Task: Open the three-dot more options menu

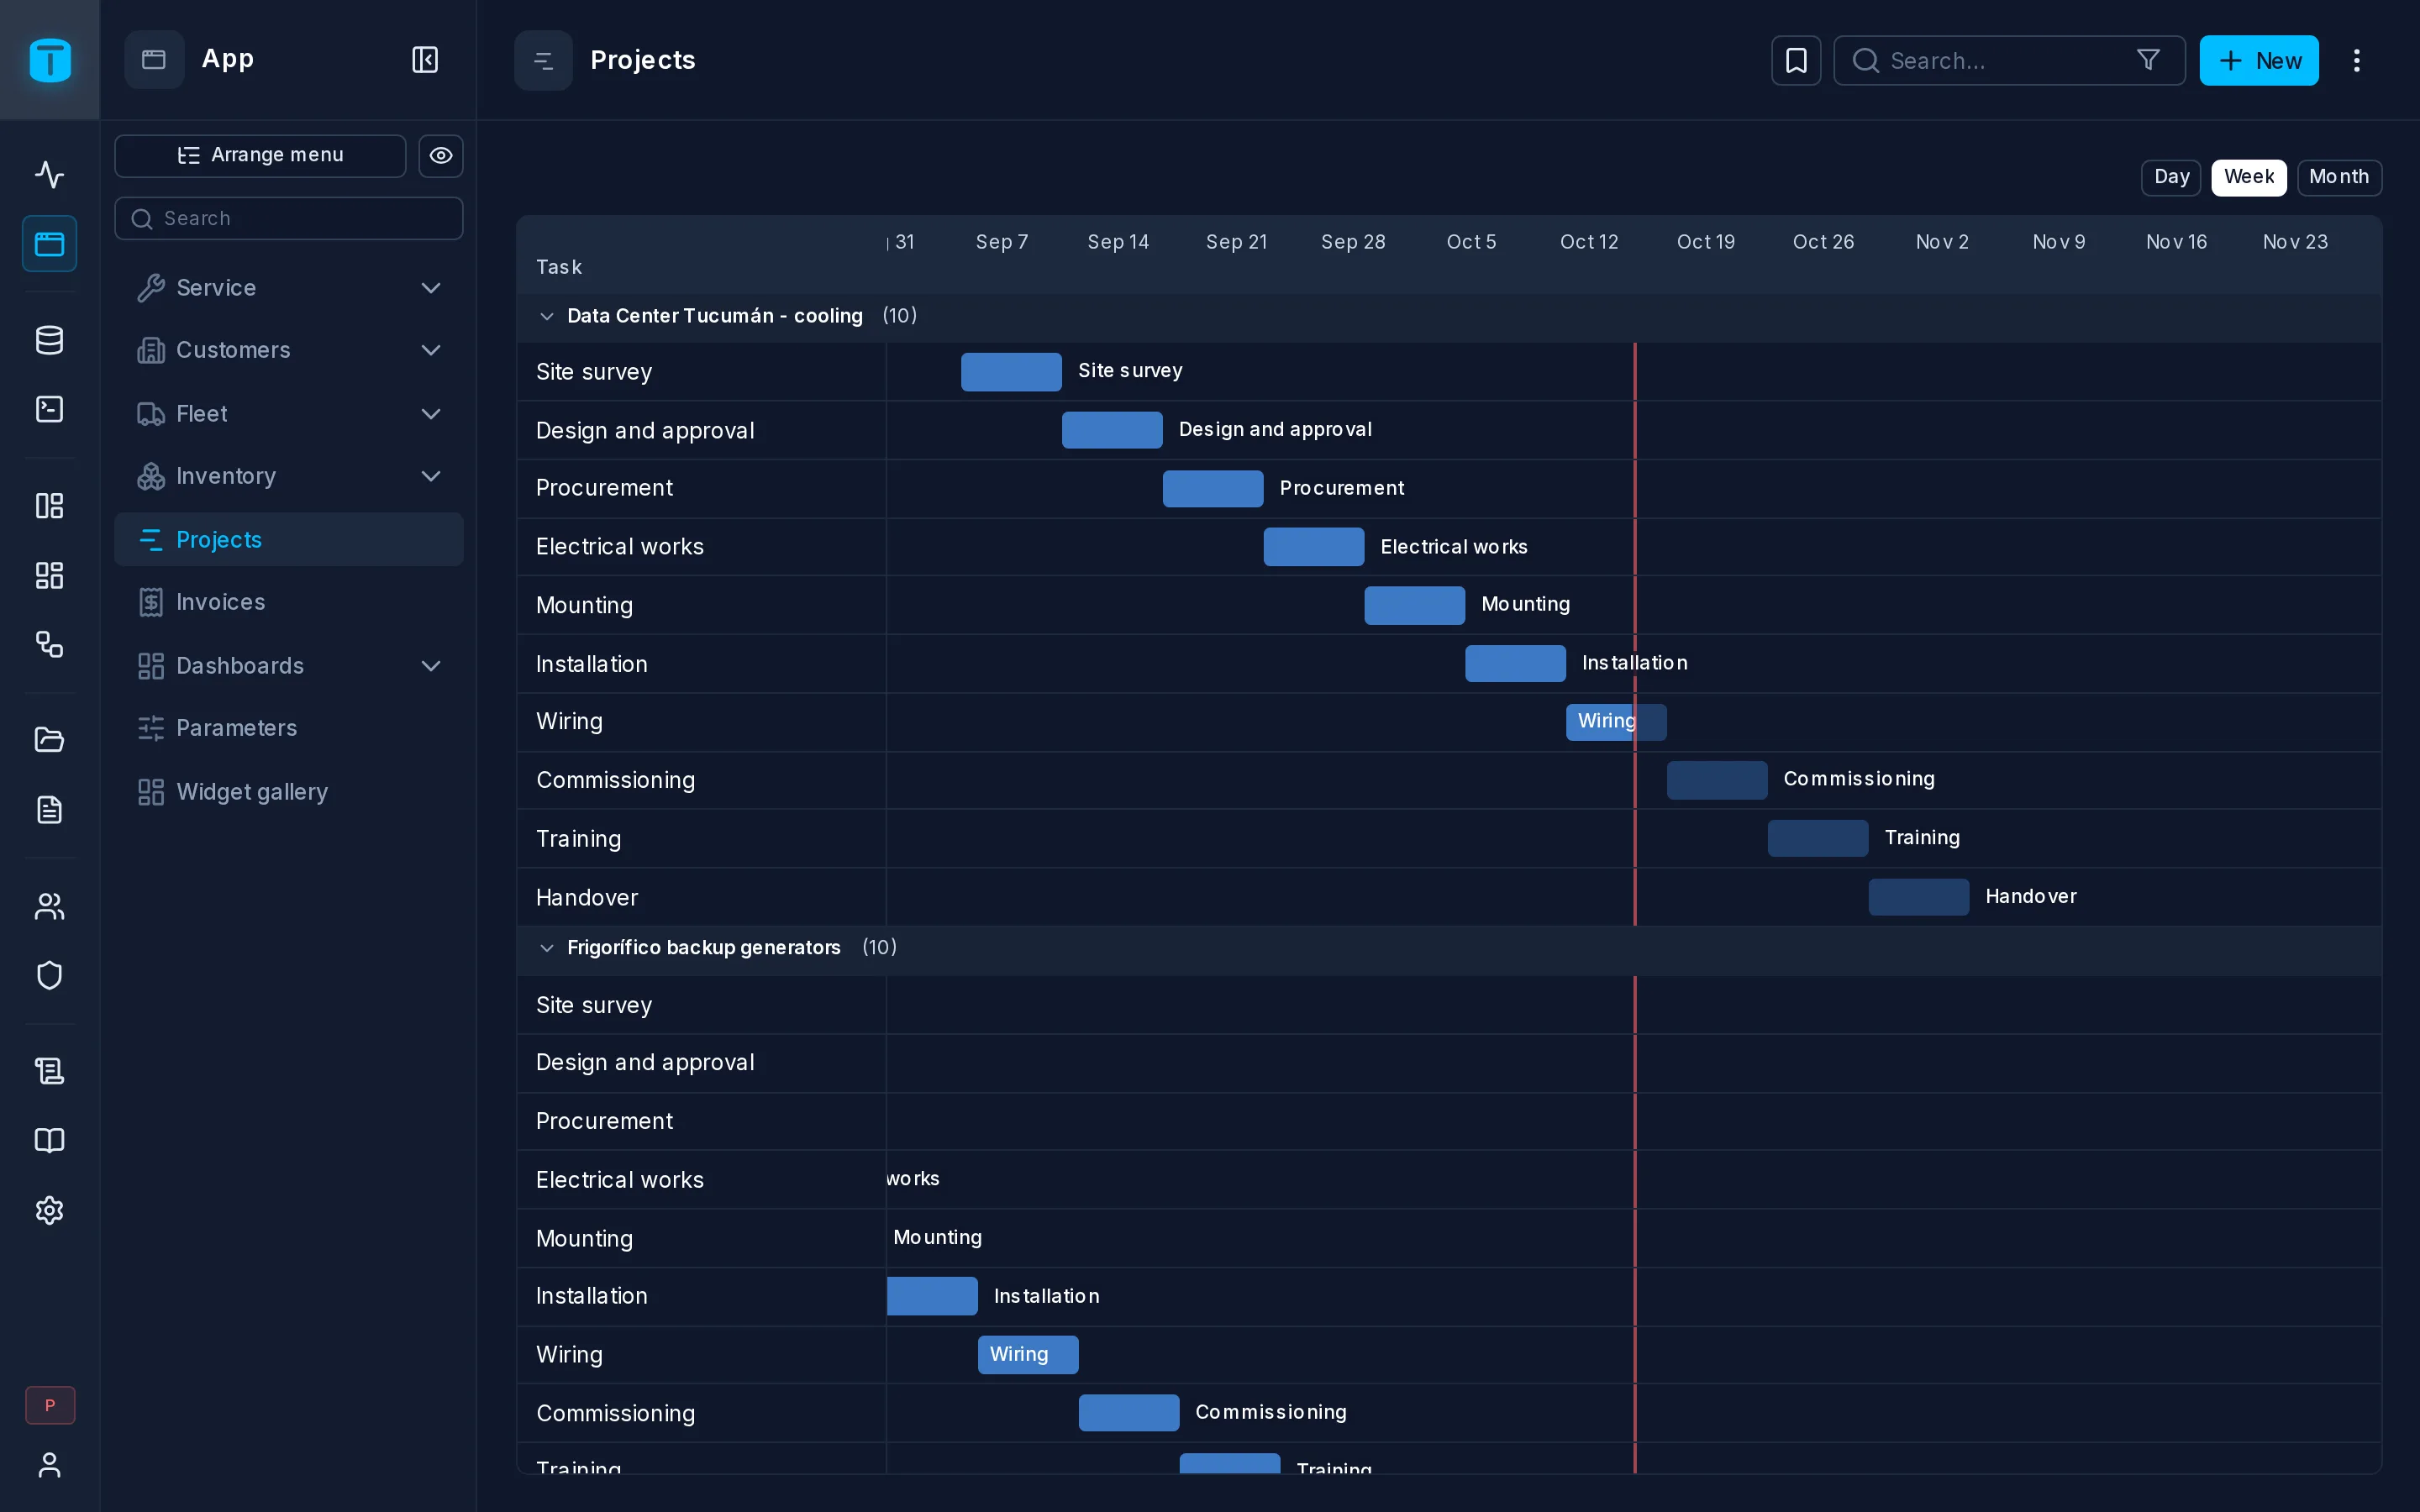Action: [x=2356, y=60]
